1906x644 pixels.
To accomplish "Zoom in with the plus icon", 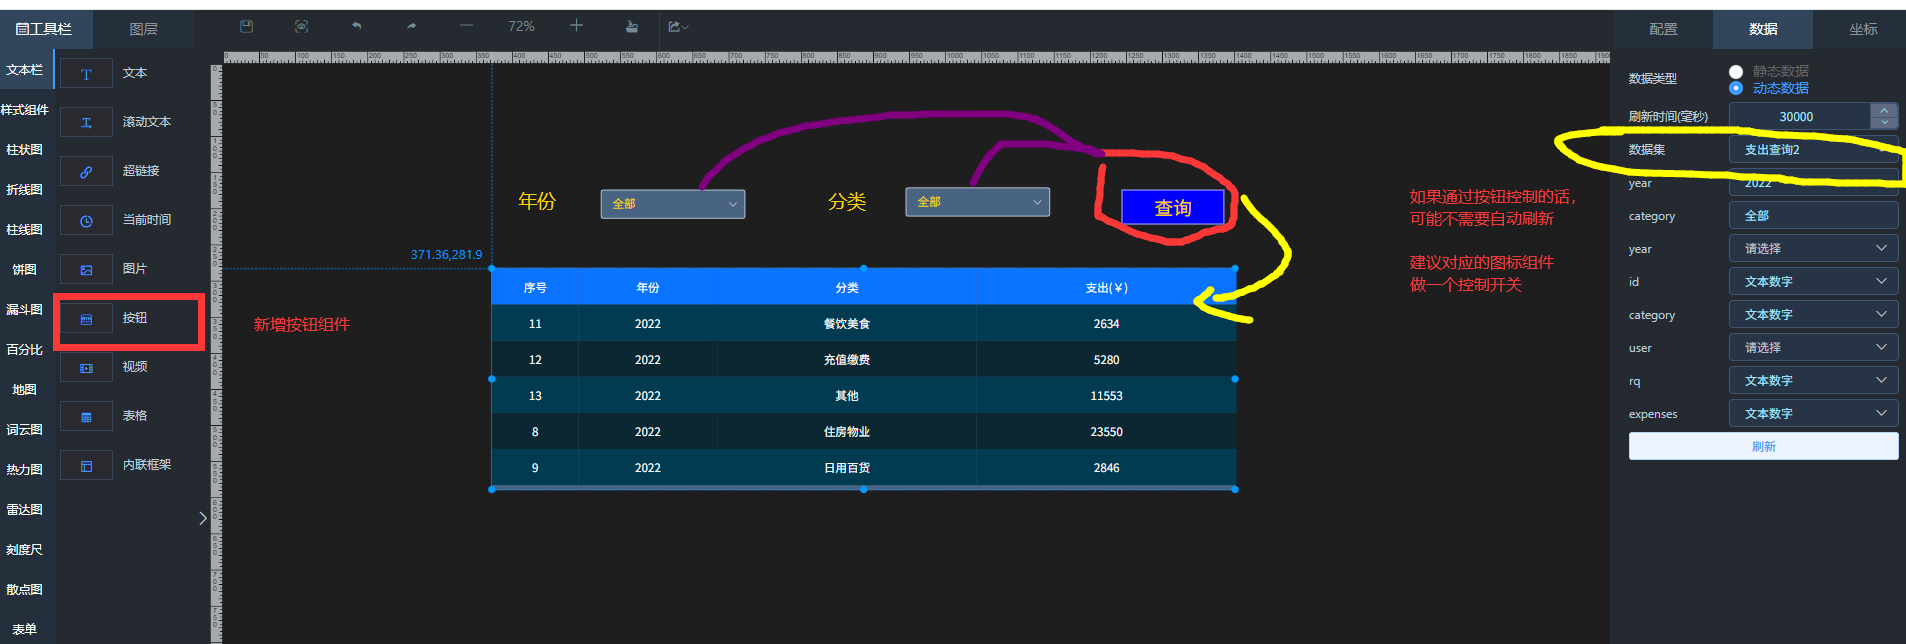I will (576, 26).
